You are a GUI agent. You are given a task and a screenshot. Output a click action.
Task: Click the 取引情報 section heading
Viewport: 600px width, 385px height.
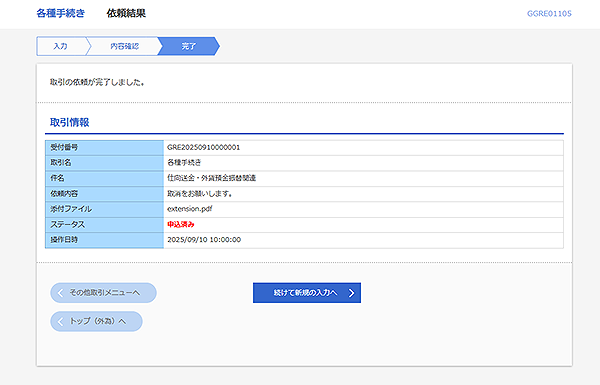69,122
